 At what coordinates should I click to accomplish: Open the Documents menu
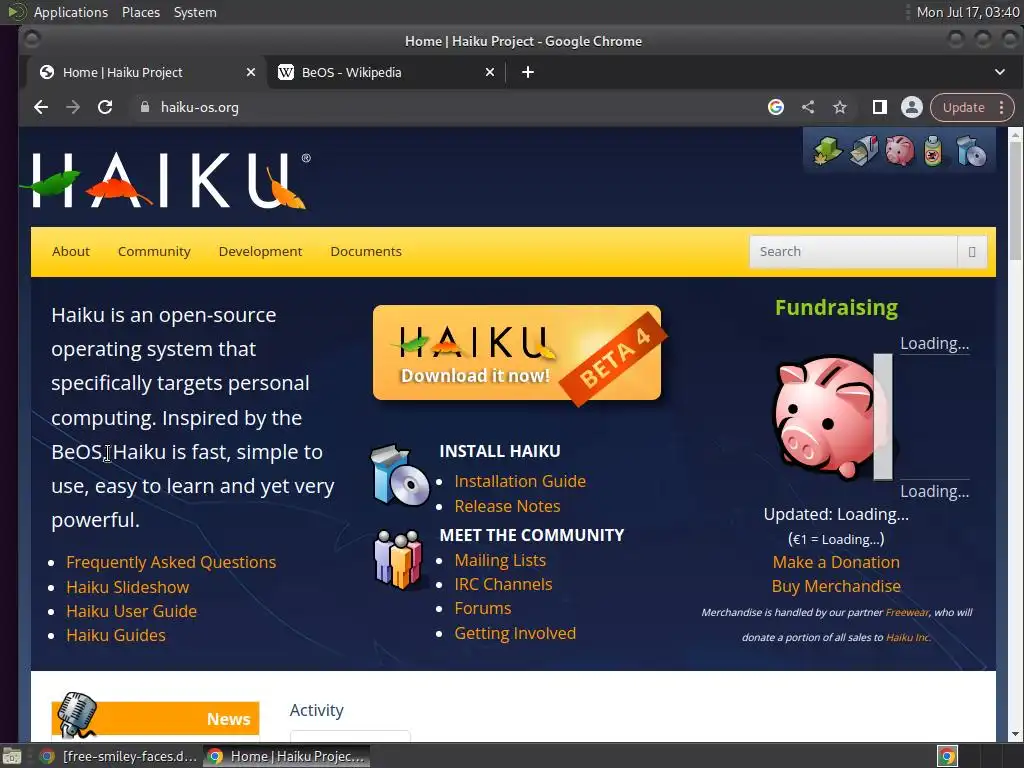tap(366, 251)
